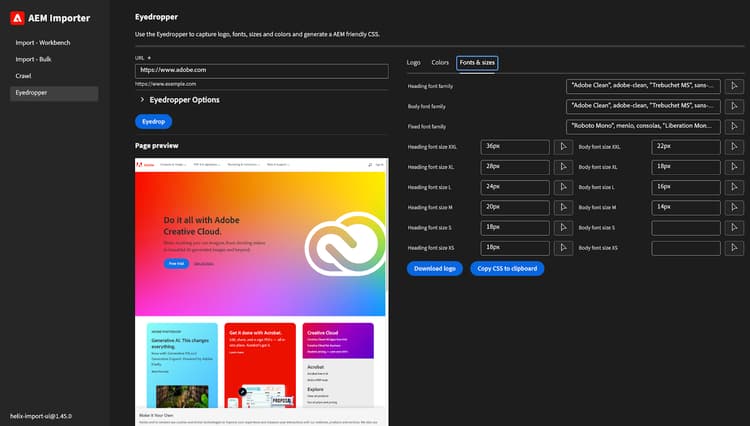The image size is (750, 426).
Task: Click the Free trial button in preview
Action: pyautogui.click(x=176, y=263)
